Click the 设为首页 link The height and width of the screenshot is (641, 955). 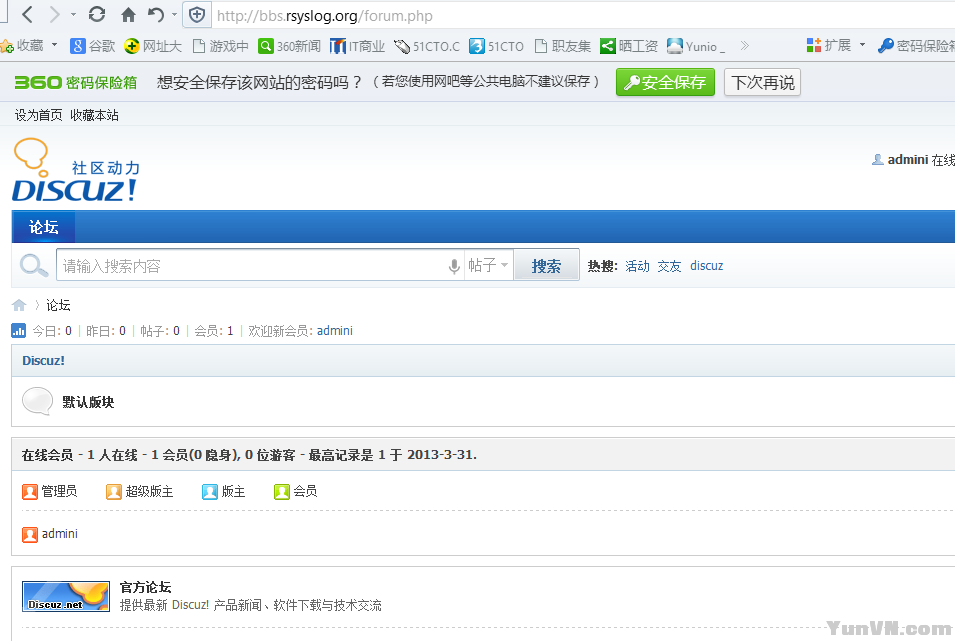point(38,115)
